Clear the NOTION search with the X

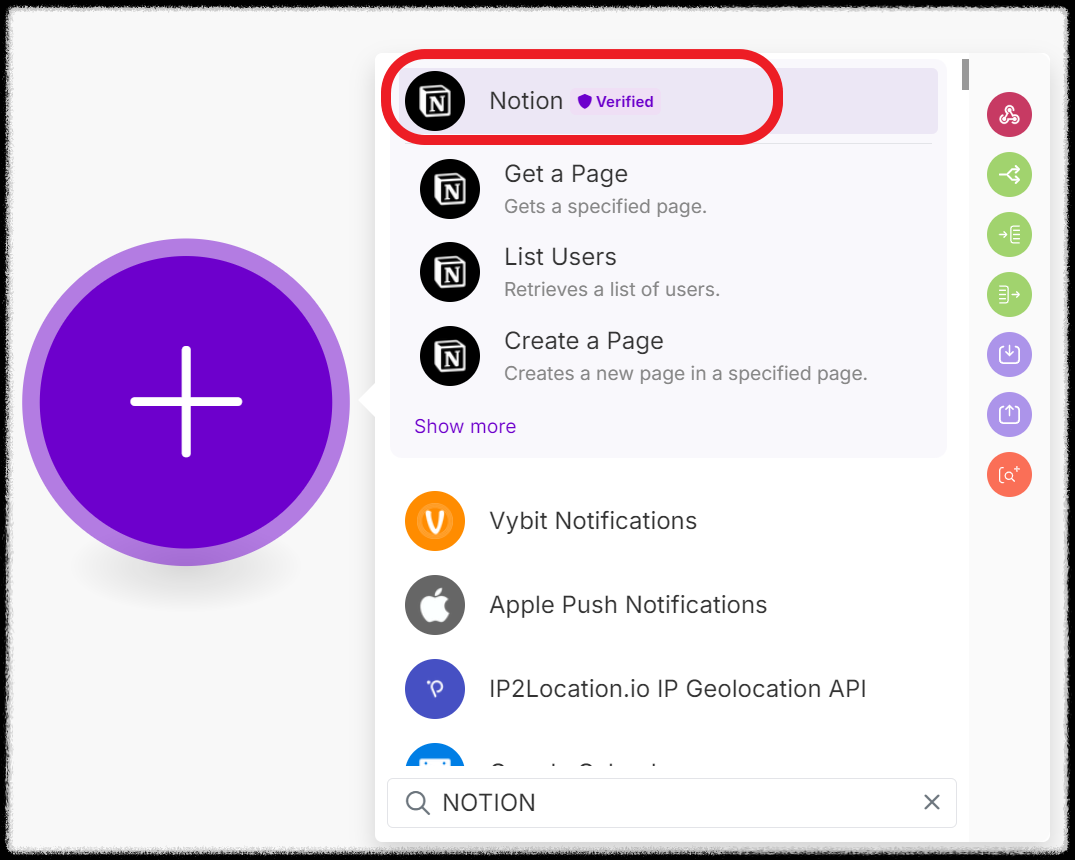931,802
